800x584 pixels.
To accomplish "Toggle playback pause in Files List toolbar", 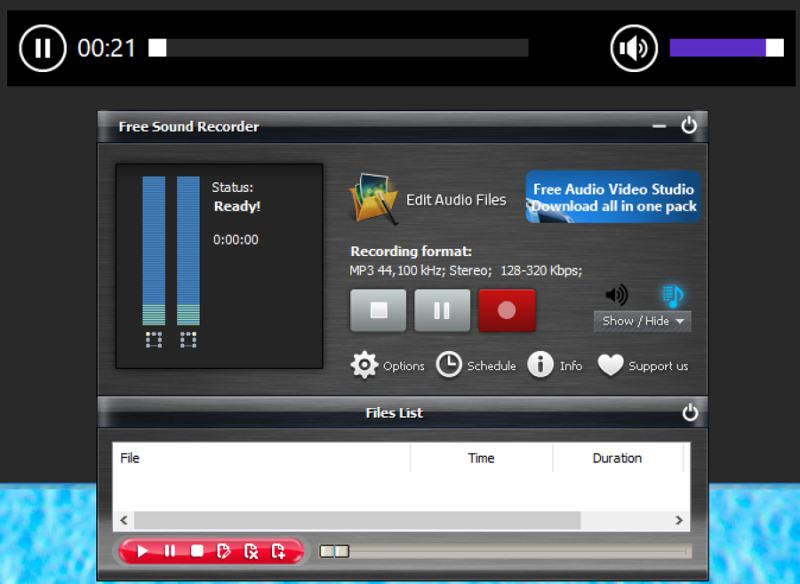I will (170, 551).
